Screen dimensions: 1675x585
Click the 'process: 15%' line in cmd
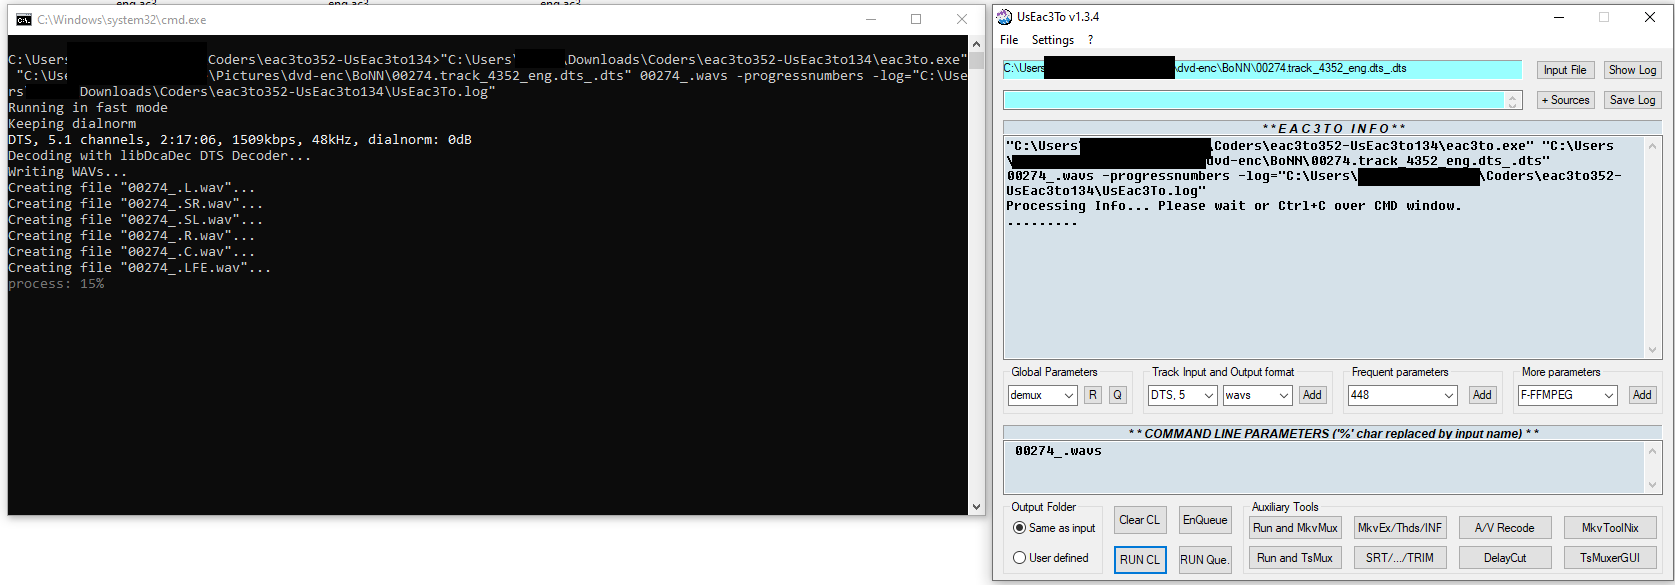56,284
